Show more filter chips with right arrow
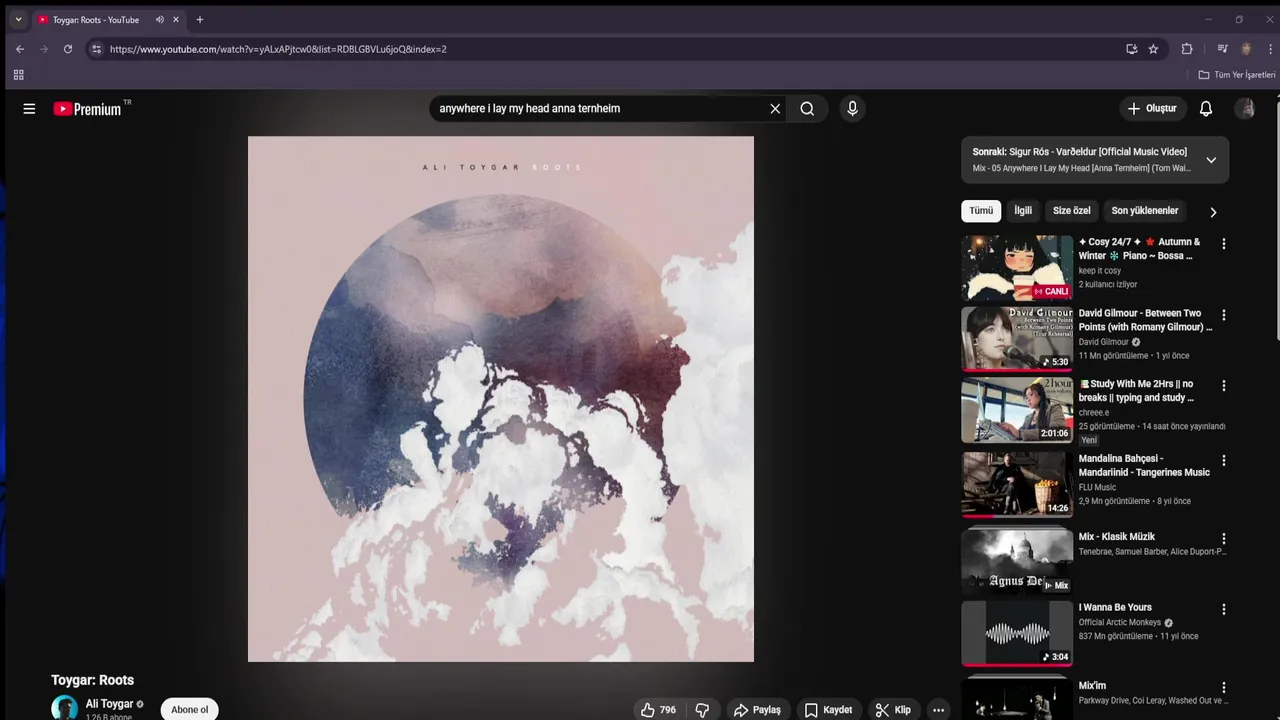The image size is (1280, 720). click(1213, 212)
